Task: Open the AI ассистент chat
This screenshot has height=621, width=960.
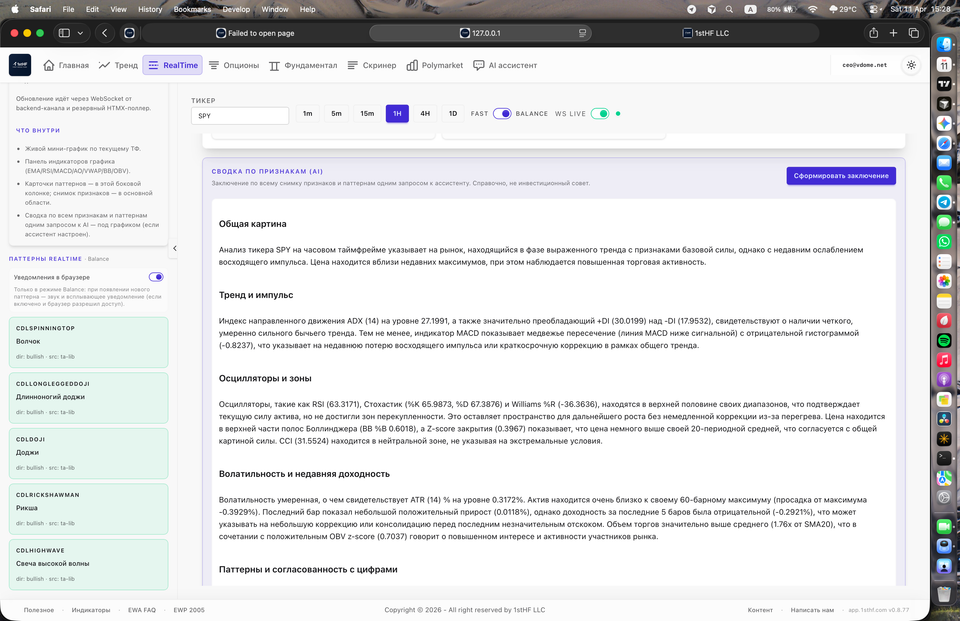Action: [x=505, y=66]
